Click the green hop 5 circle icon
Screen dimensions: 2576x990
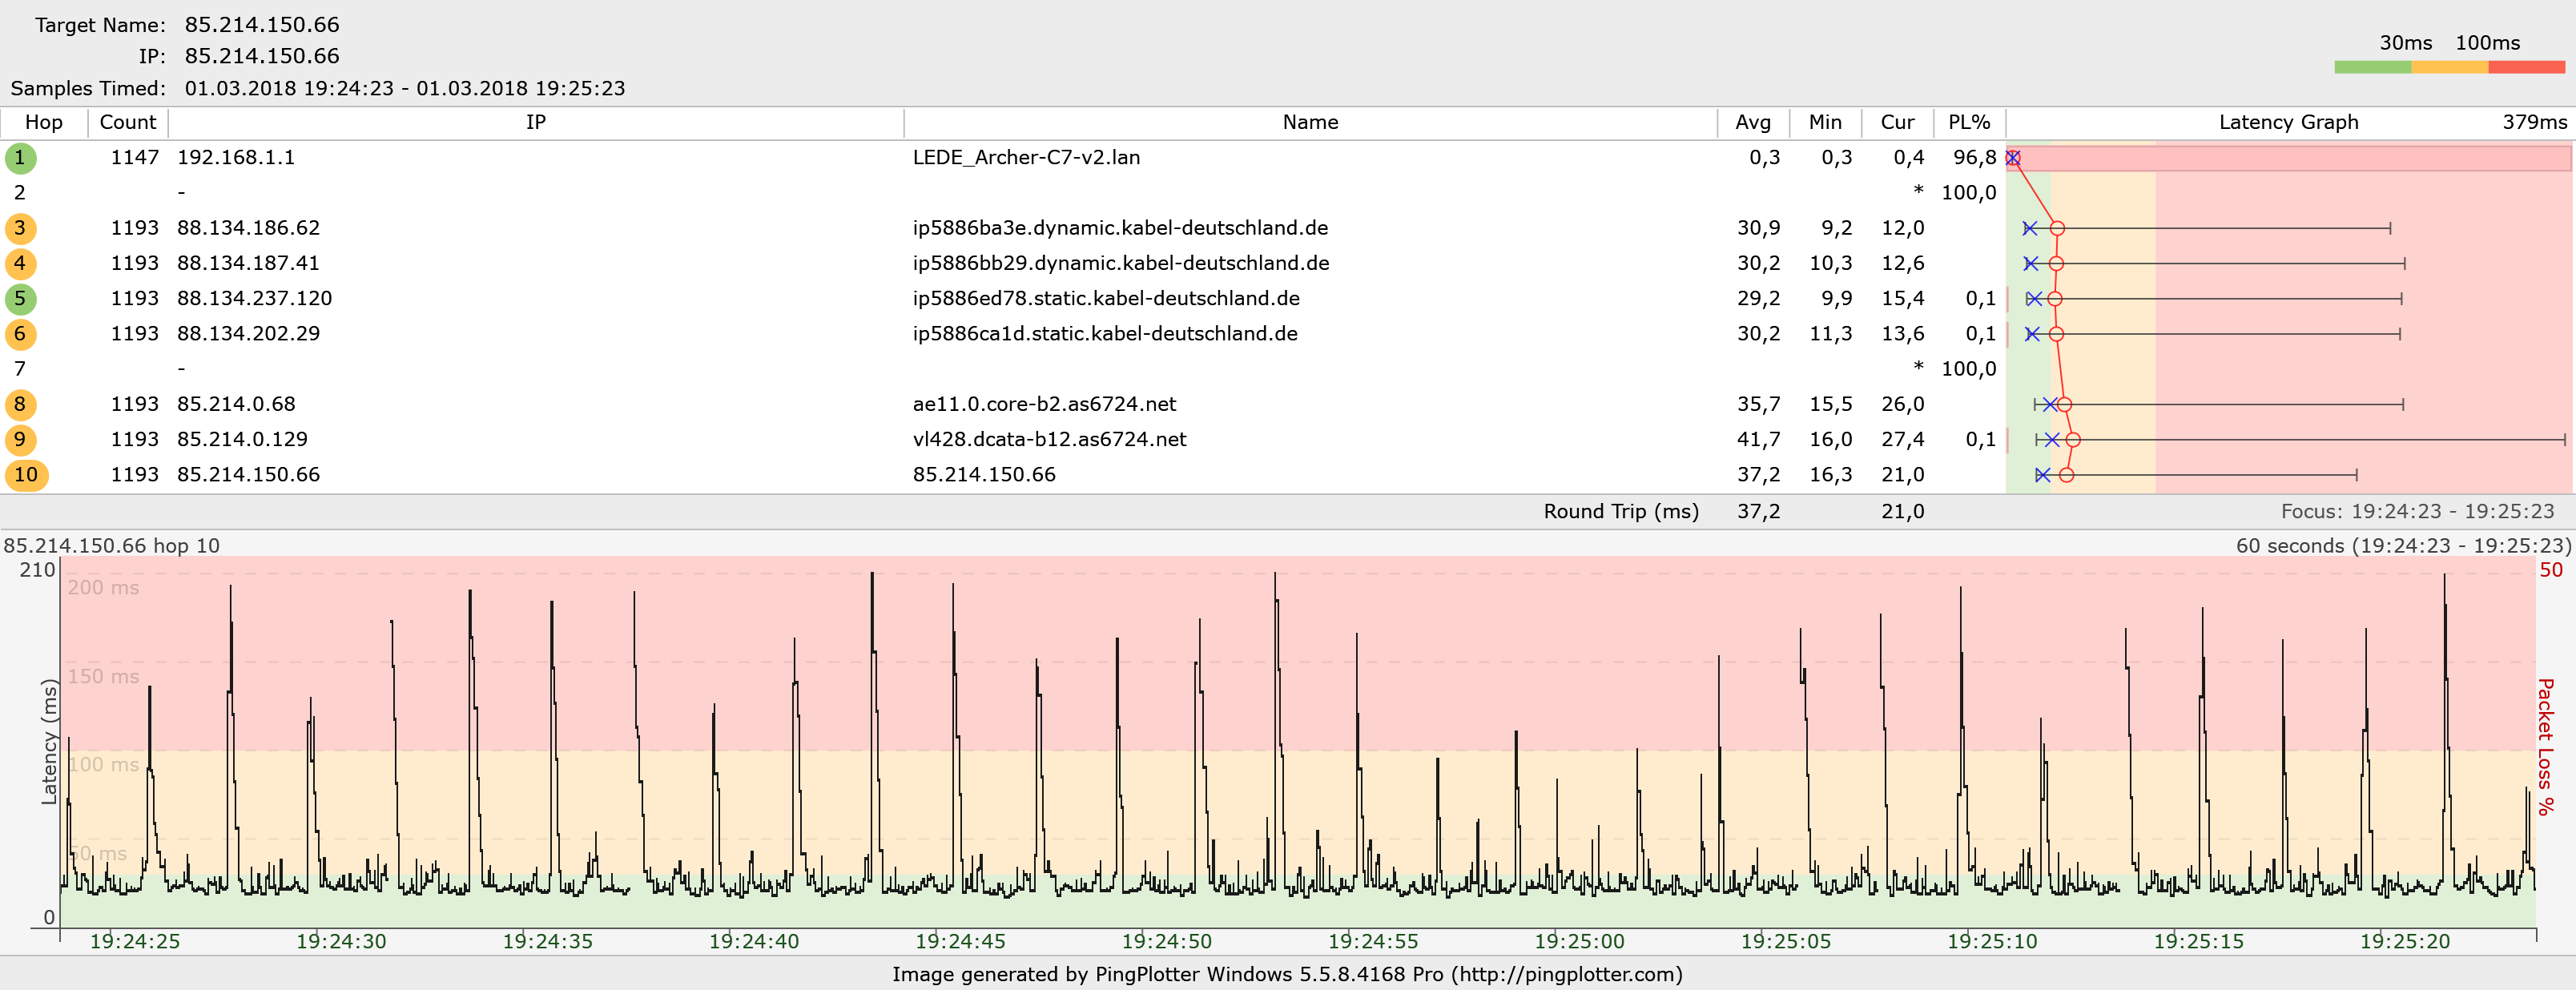20,299
